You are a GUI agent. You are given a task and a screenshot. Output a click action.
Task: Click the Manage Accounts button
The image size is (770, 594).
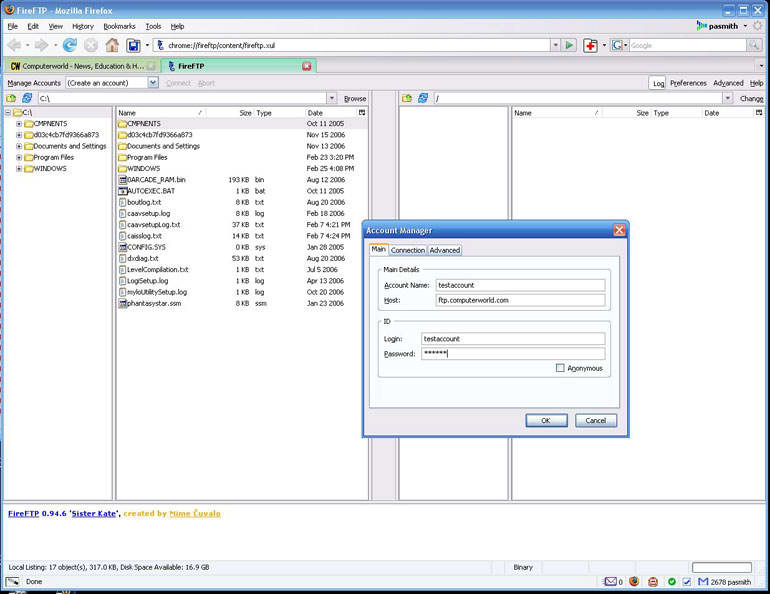[x=34, y=83]
